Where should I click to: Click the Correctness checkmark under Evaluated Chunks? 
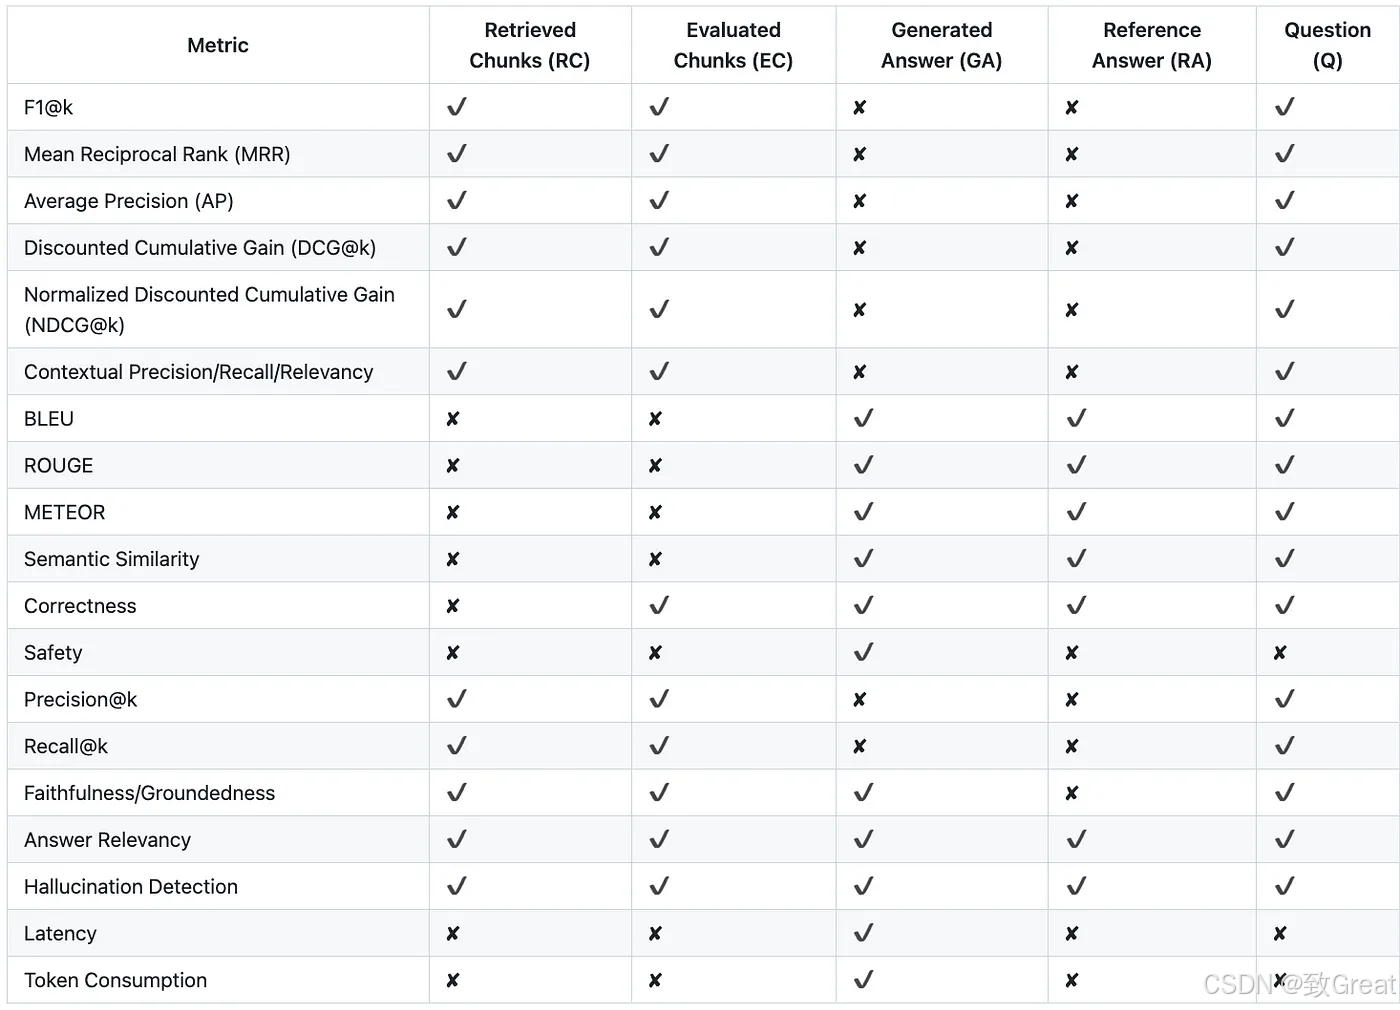click(x=659, y=606)
